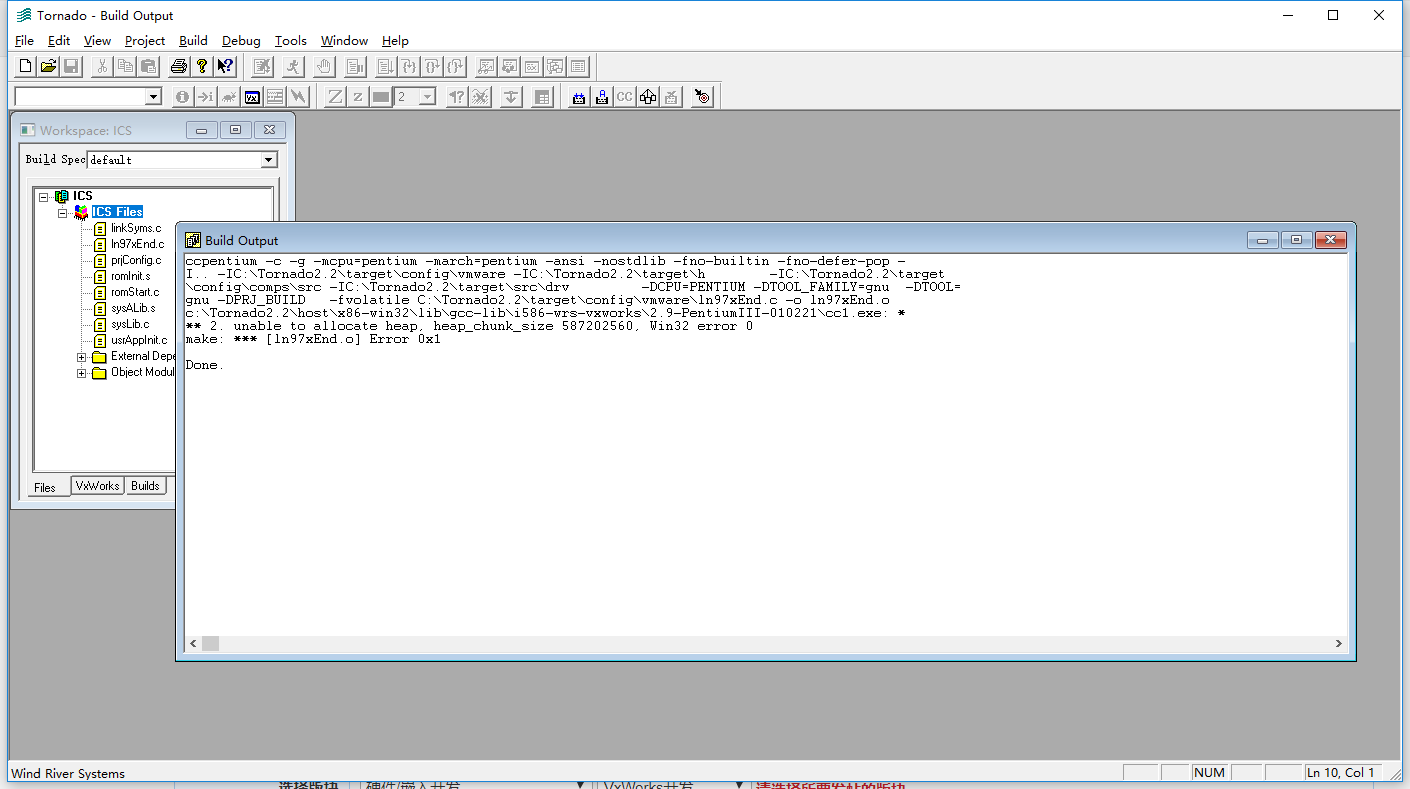Select romInit.s in the file tree
Viewport: 1410px width, 789px height.
tap(130, 276)
